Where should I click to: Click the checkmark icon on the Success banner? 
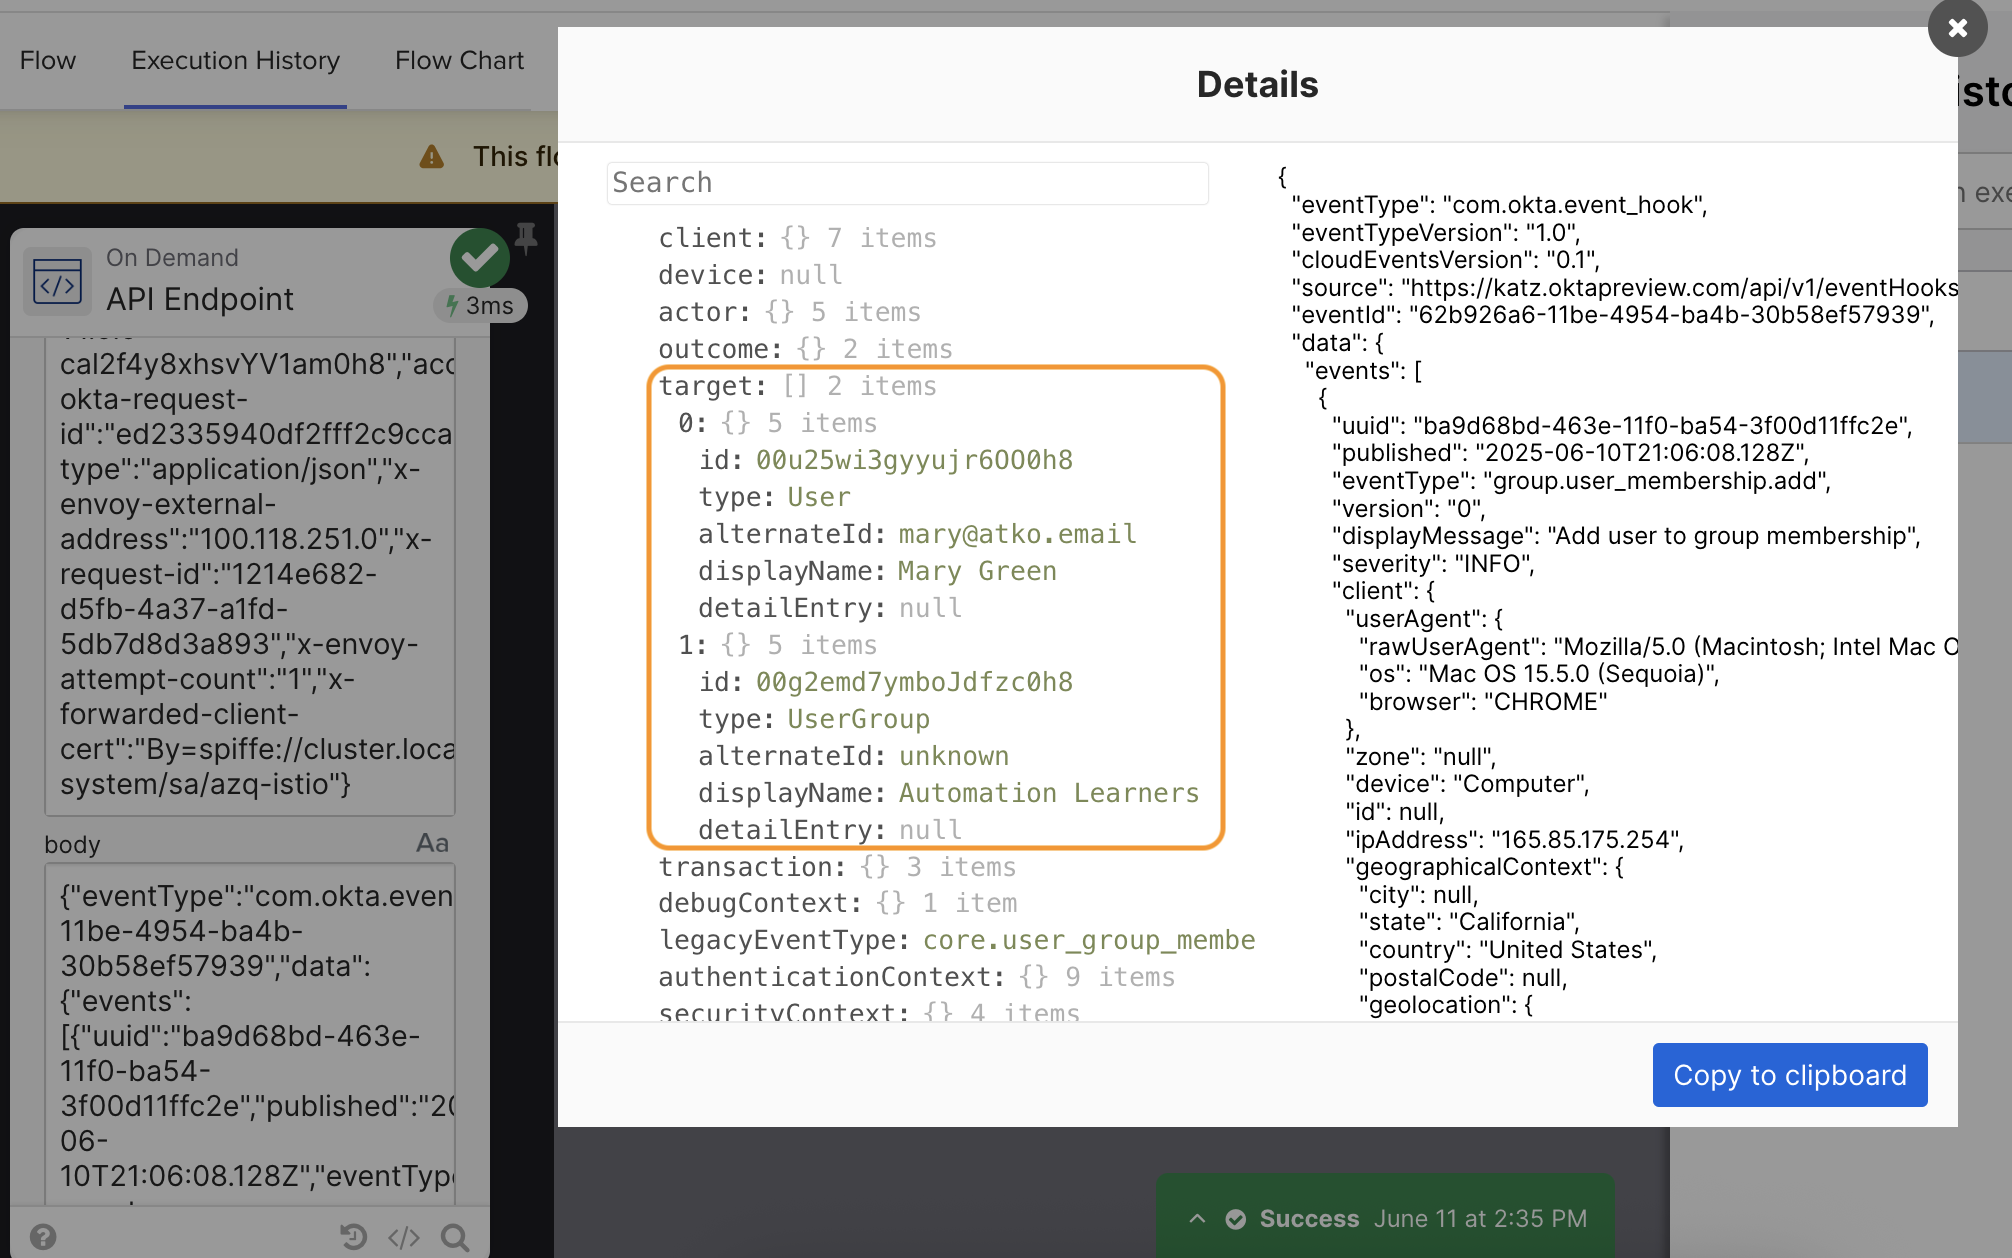coord(1236,1219)
